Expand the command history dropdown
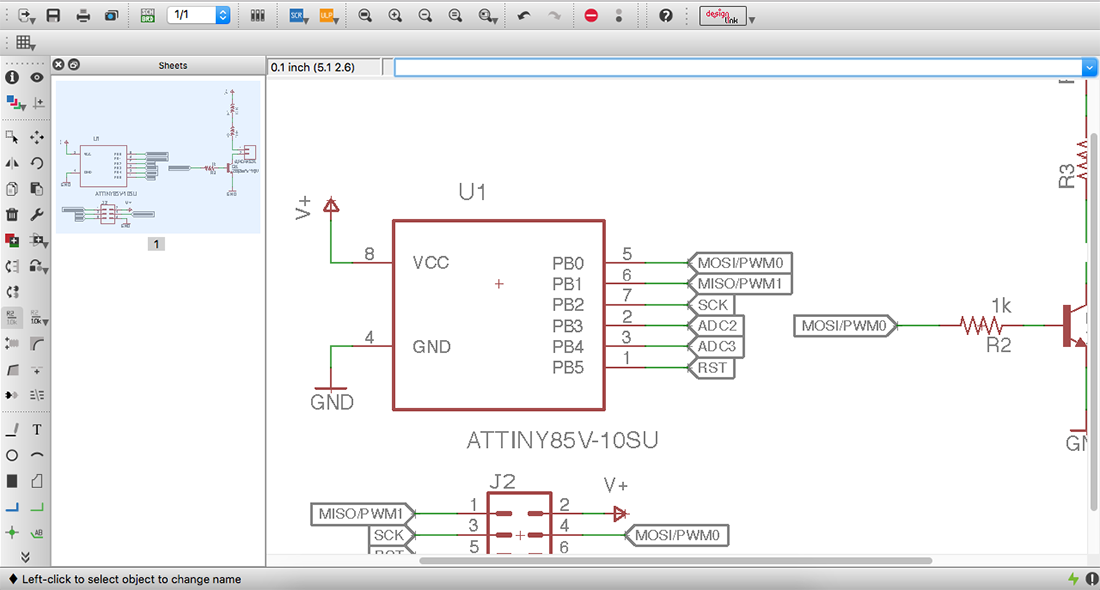 click(1089, 67)
